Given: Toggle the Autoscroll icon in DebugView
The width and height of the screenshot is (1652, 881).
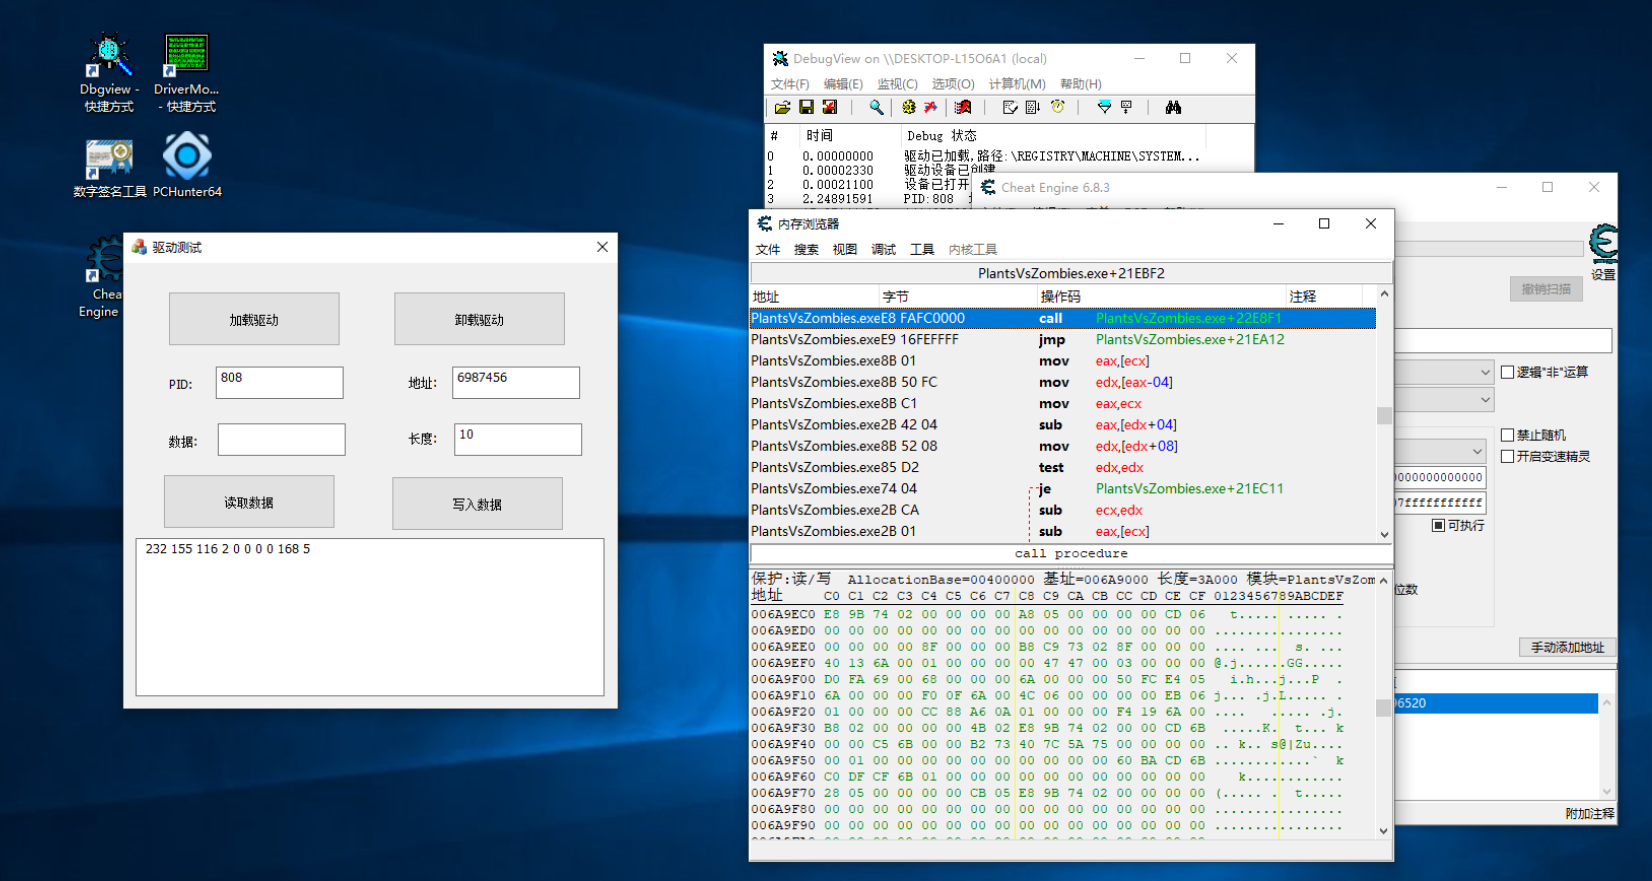Looking at the screenshot, I should [x=1033, y=107].
